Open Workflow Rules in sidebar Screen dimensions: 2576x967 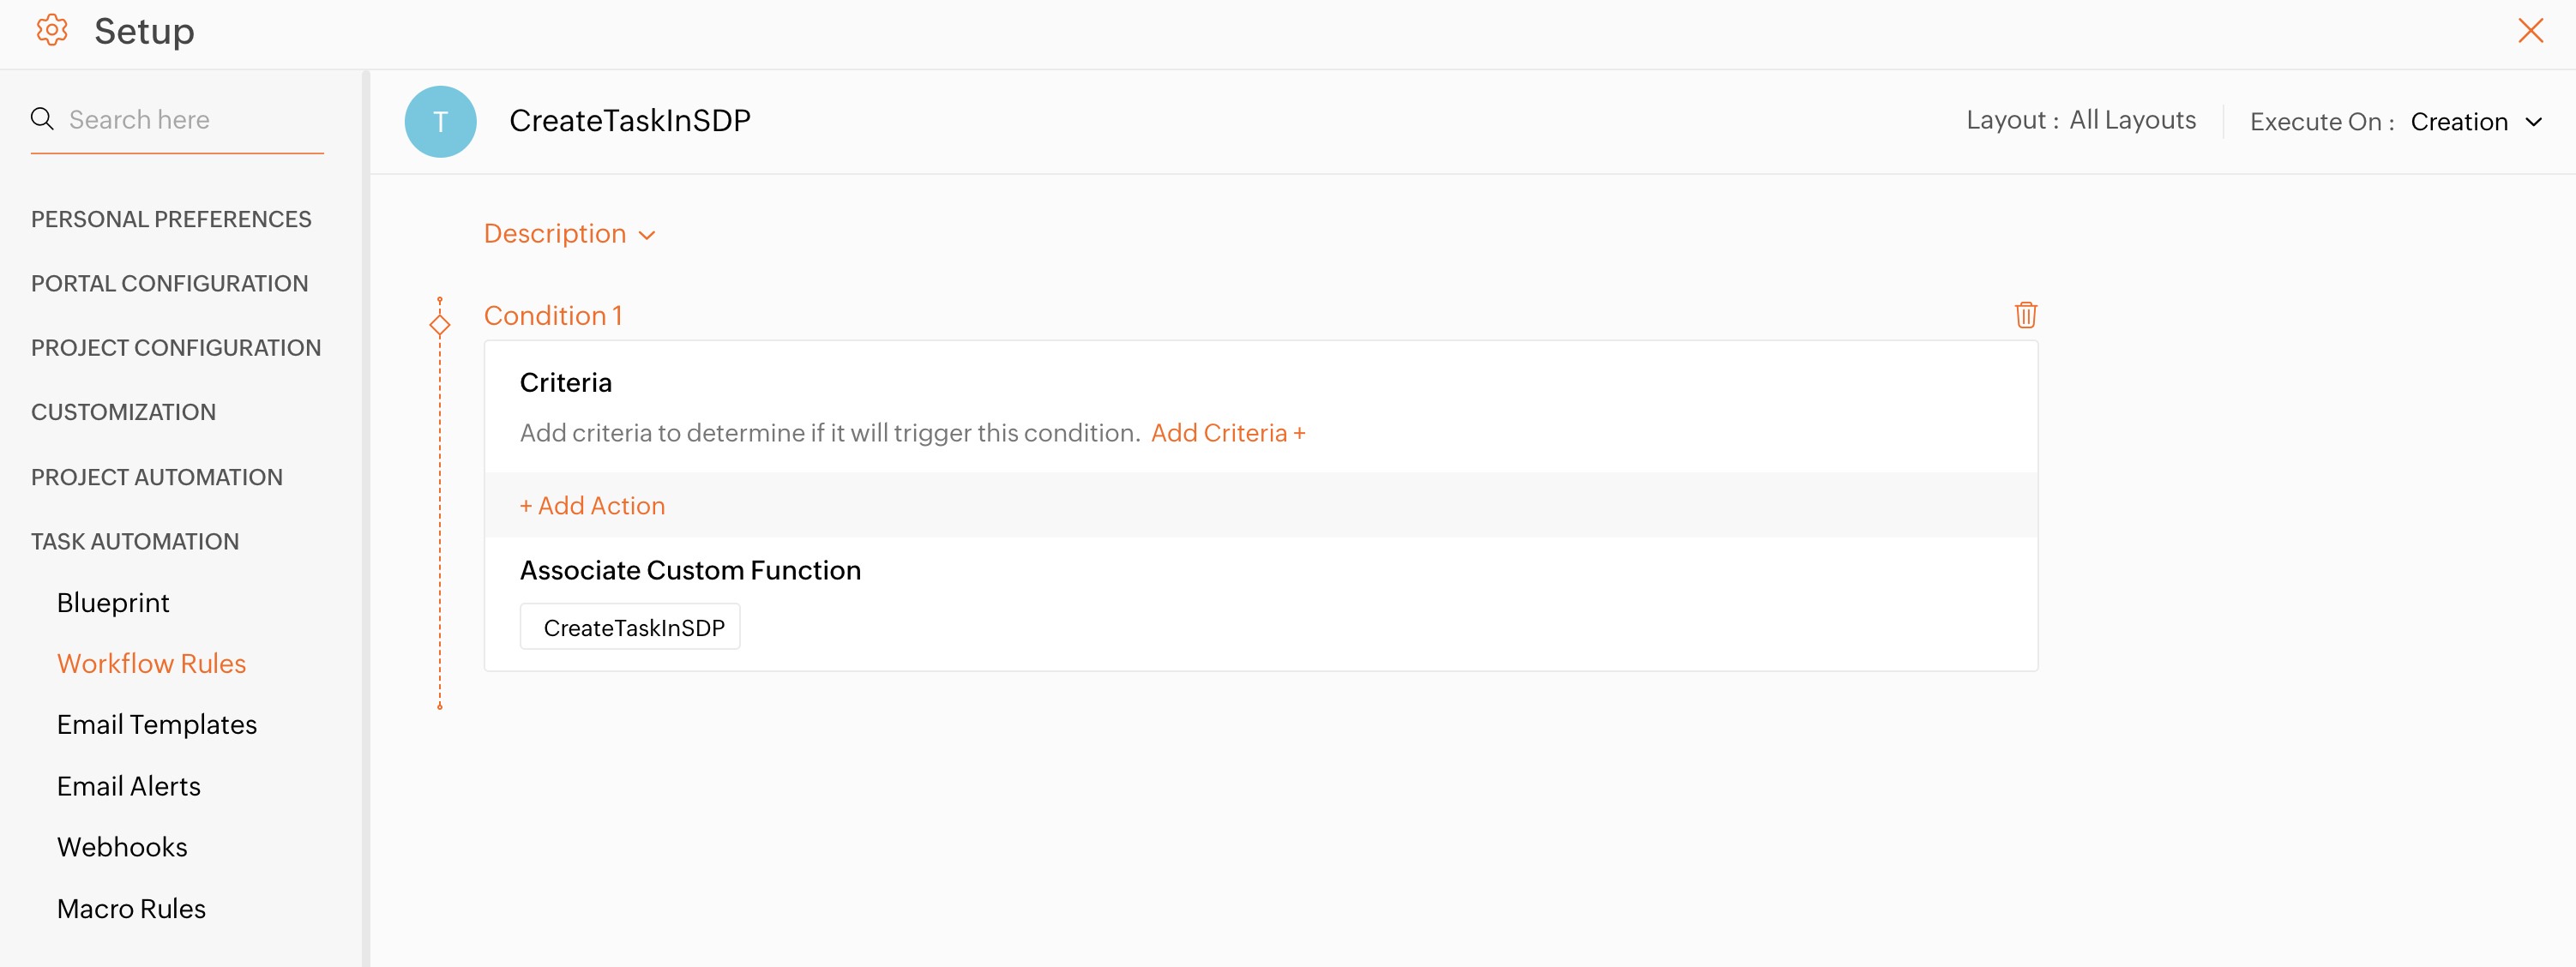(151, 663)
